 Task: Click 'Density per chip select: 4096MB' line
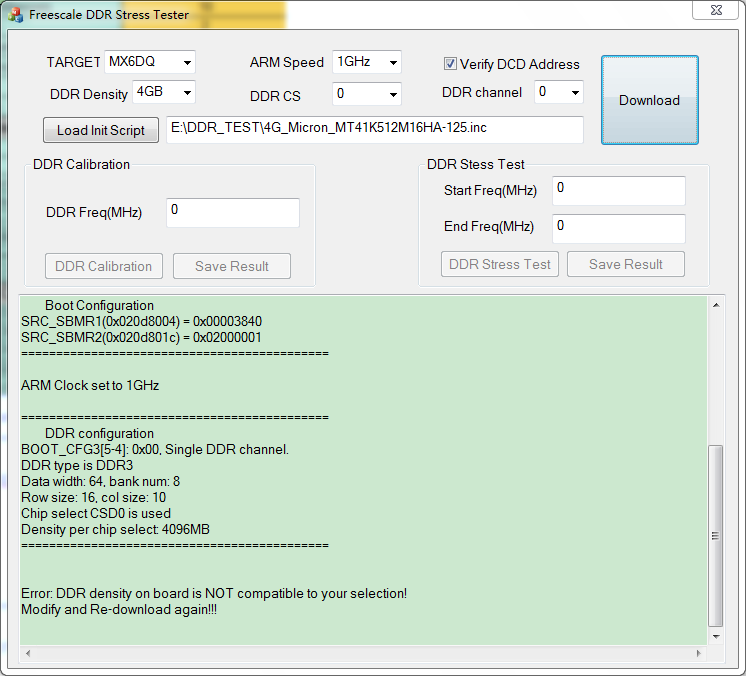(115, 529)
